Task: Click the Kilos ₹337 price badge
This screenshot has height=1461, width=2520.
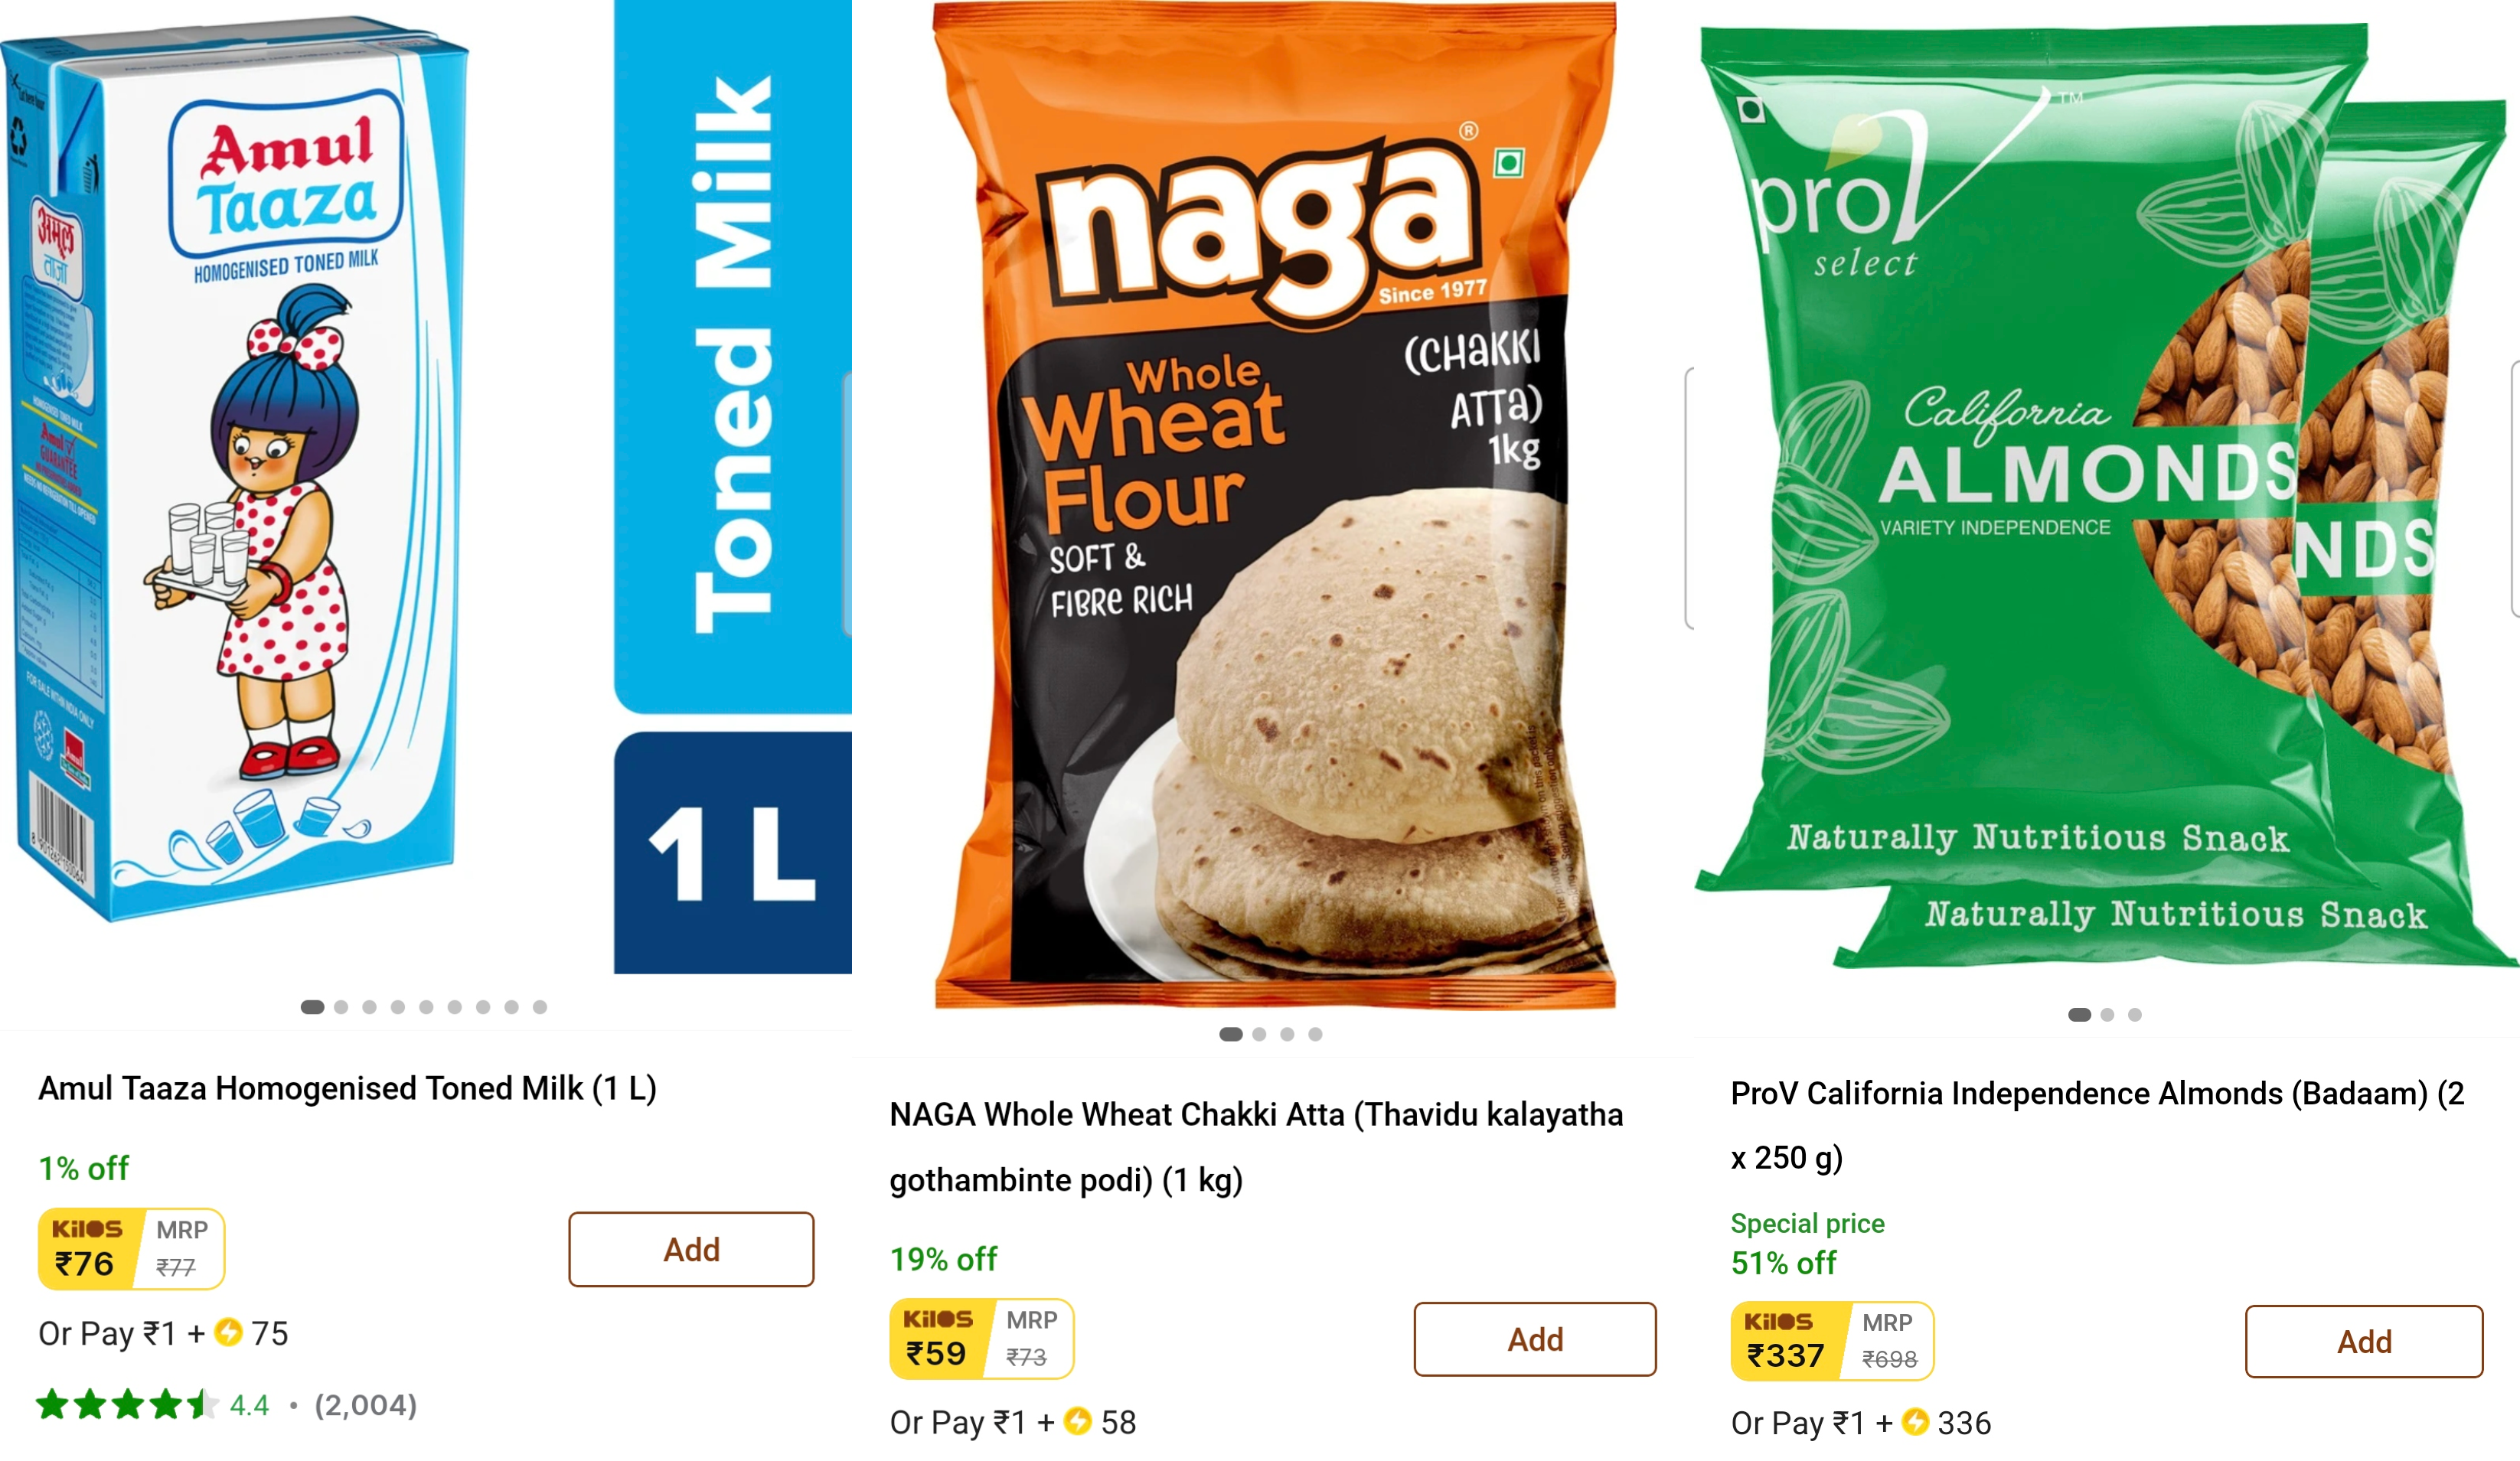Action: tap(1832, 1341)
